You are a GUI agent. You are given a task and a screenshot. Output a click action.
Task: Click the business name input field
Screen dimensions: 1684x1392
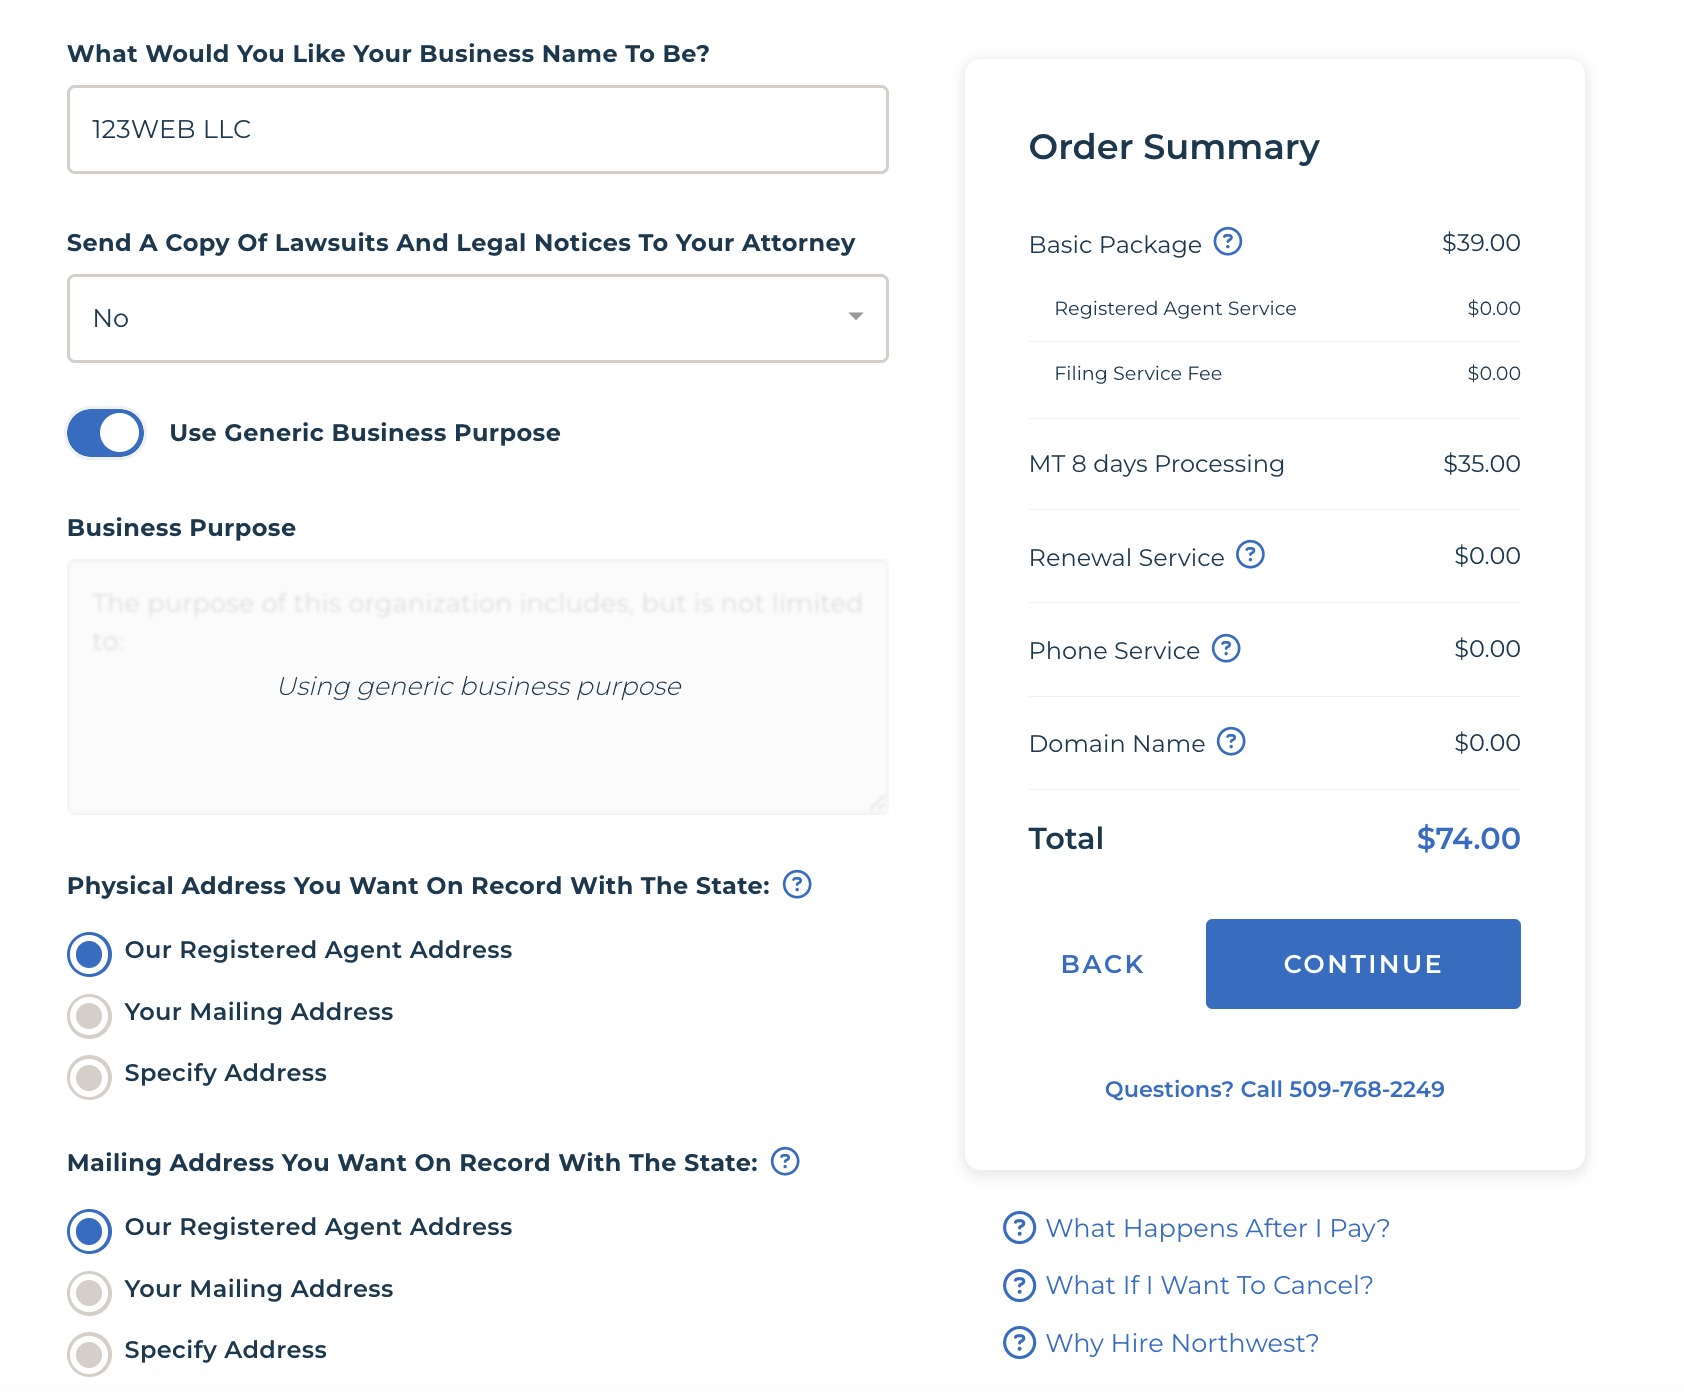[x=477, y=130]
